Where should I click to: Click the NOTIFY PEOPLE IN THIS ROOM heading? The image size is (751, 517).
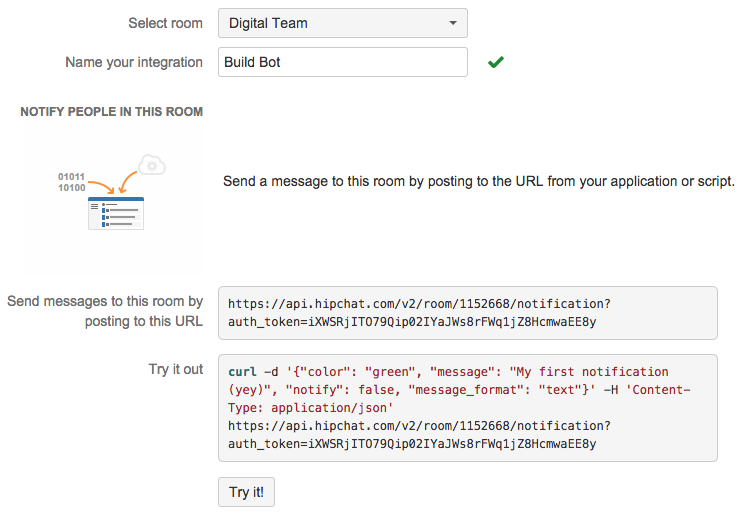tap(112, 112)
